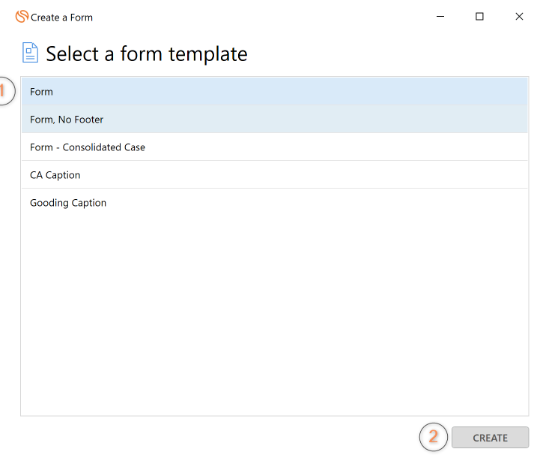Click the circled step 2 marker
Image resolution: width=541 pixels, height=456 pixels.
coord(433,437)
